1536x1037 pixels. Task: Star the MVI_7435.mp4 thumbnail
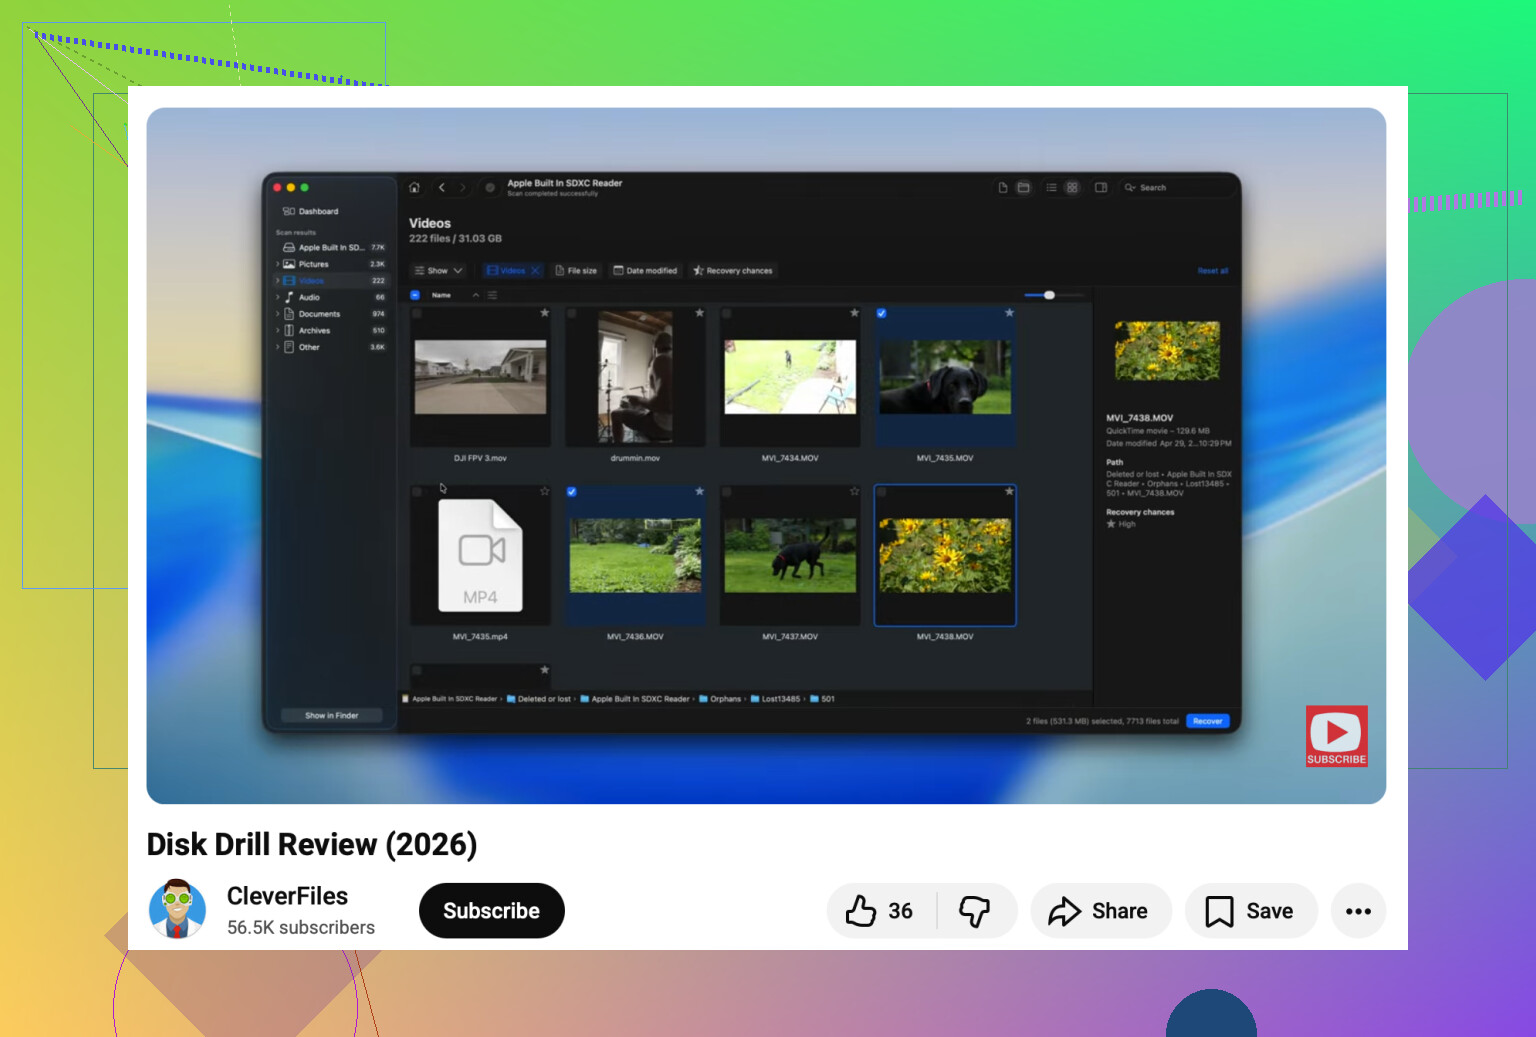[544, 491]
